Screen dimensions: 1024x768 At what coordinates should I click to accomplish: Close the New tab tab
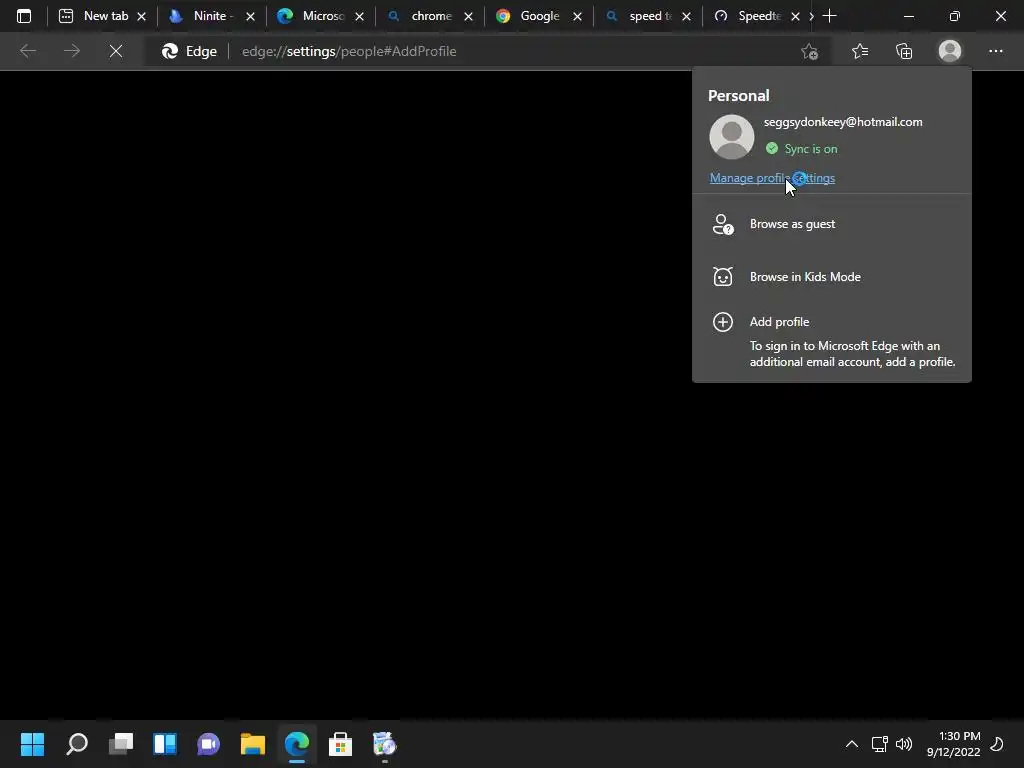pos(142,16)
